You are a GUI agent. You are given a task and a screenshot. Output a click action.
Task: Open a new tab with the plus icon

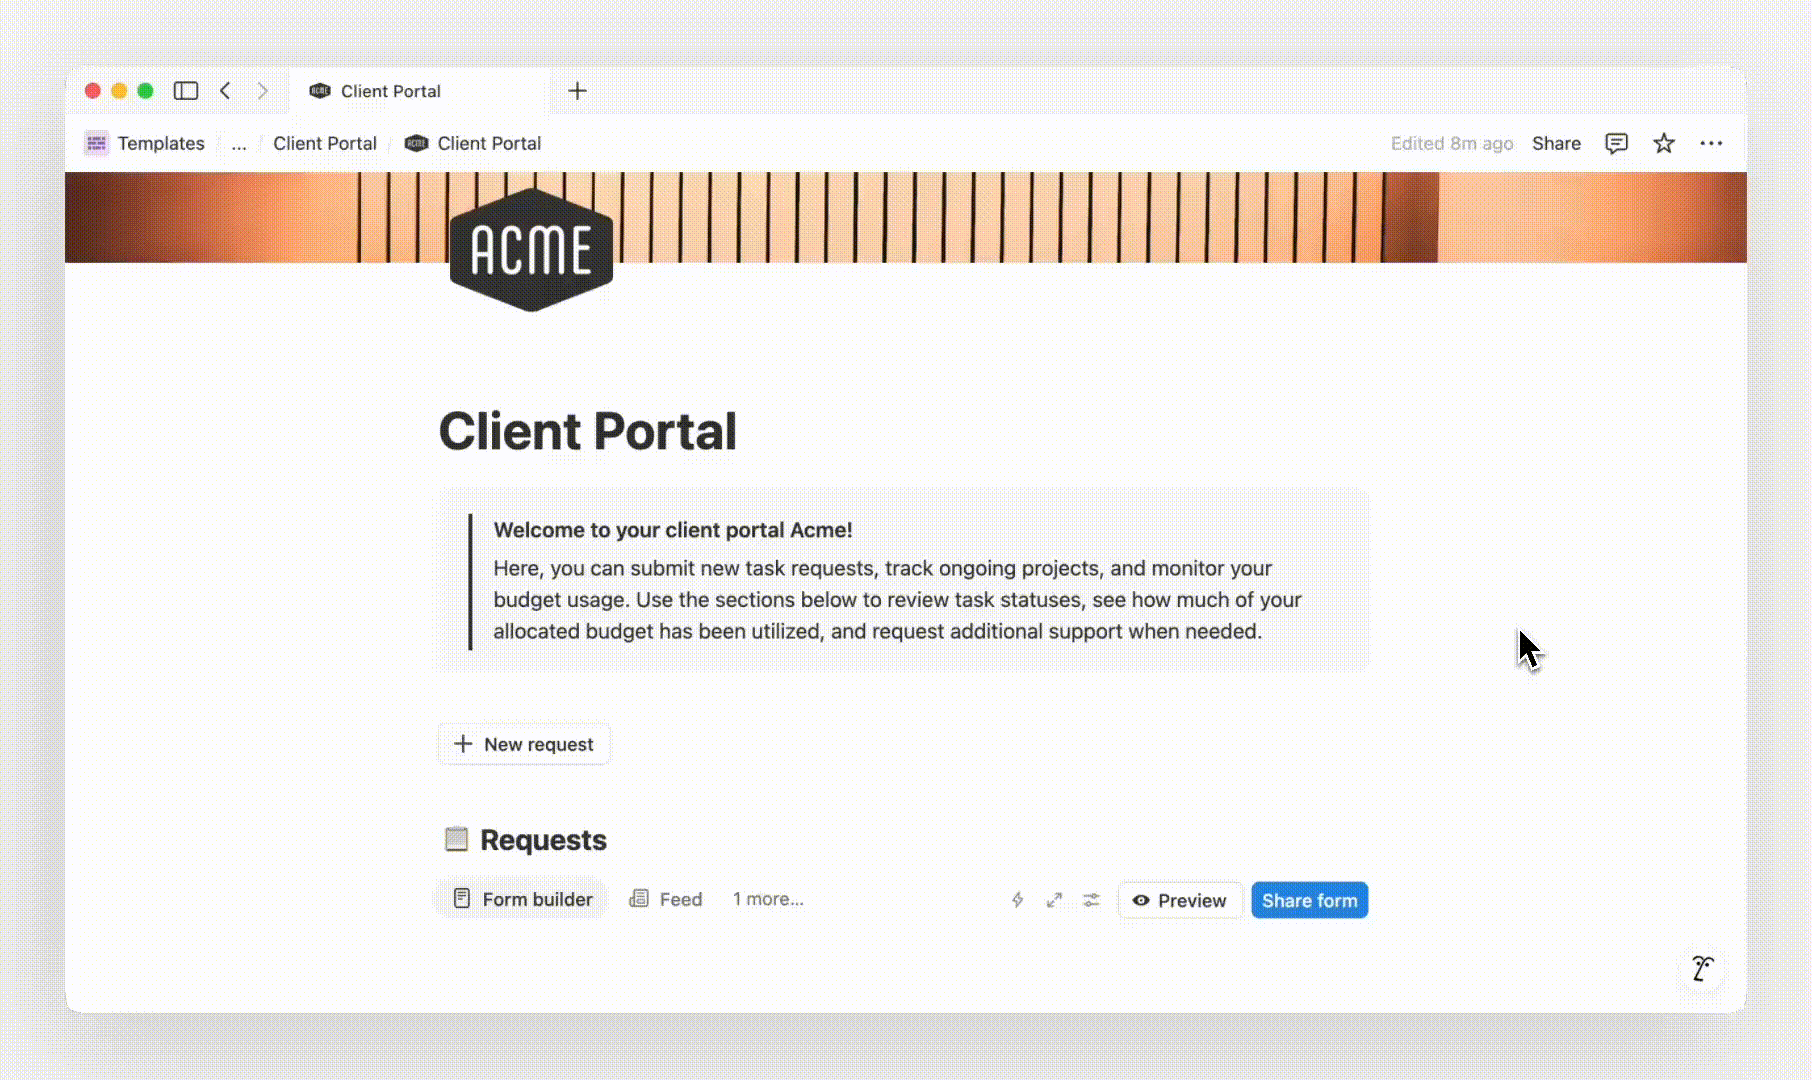point(577,91)
